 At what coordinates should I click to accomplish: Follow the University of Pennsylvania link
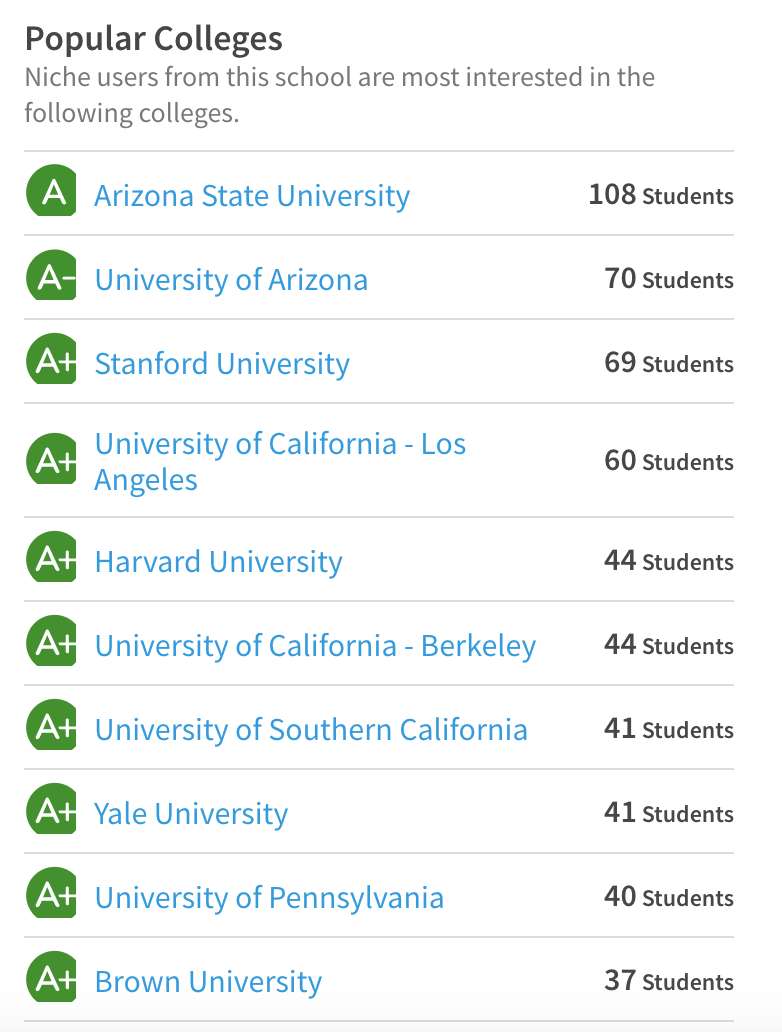click(269, 897)
